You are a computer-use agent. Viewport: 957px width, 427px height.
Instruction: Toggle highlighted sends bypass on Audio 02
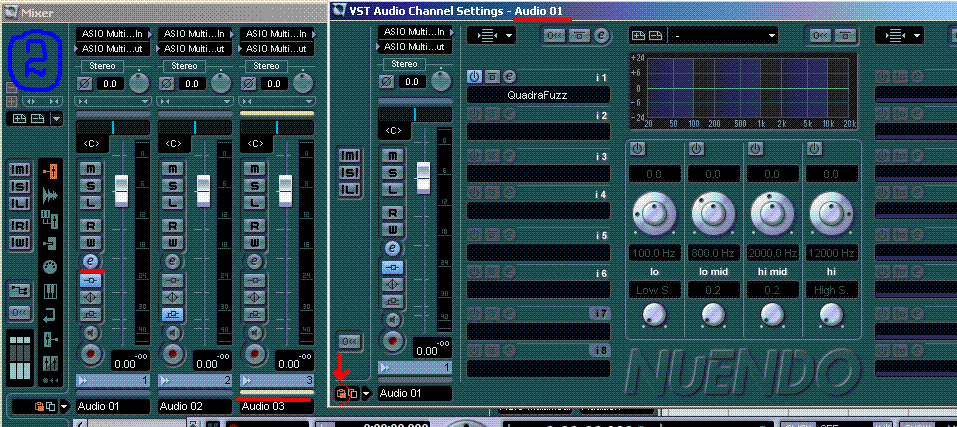coord(173,314)
